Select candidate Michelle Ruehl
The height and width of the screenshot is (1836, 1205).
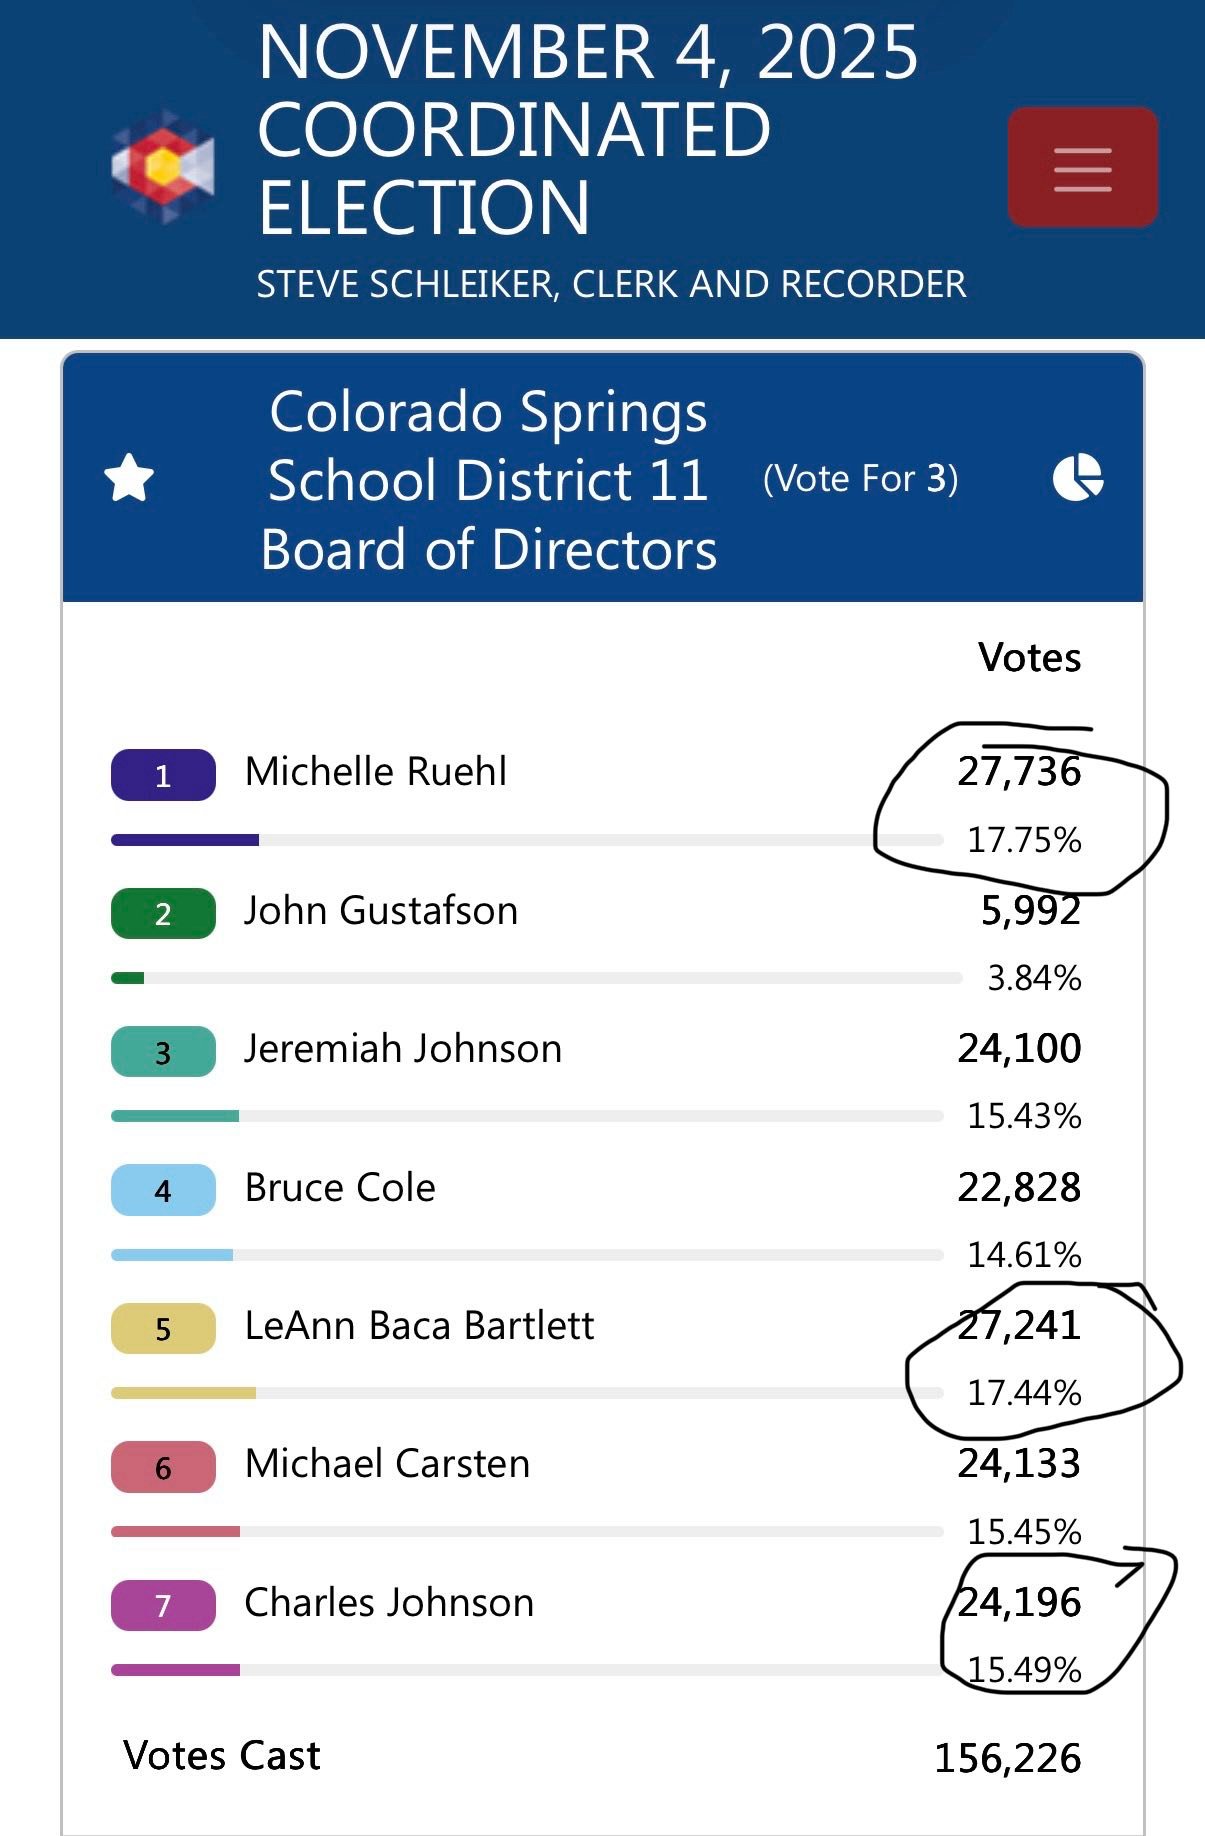click(x=376, y=772)
